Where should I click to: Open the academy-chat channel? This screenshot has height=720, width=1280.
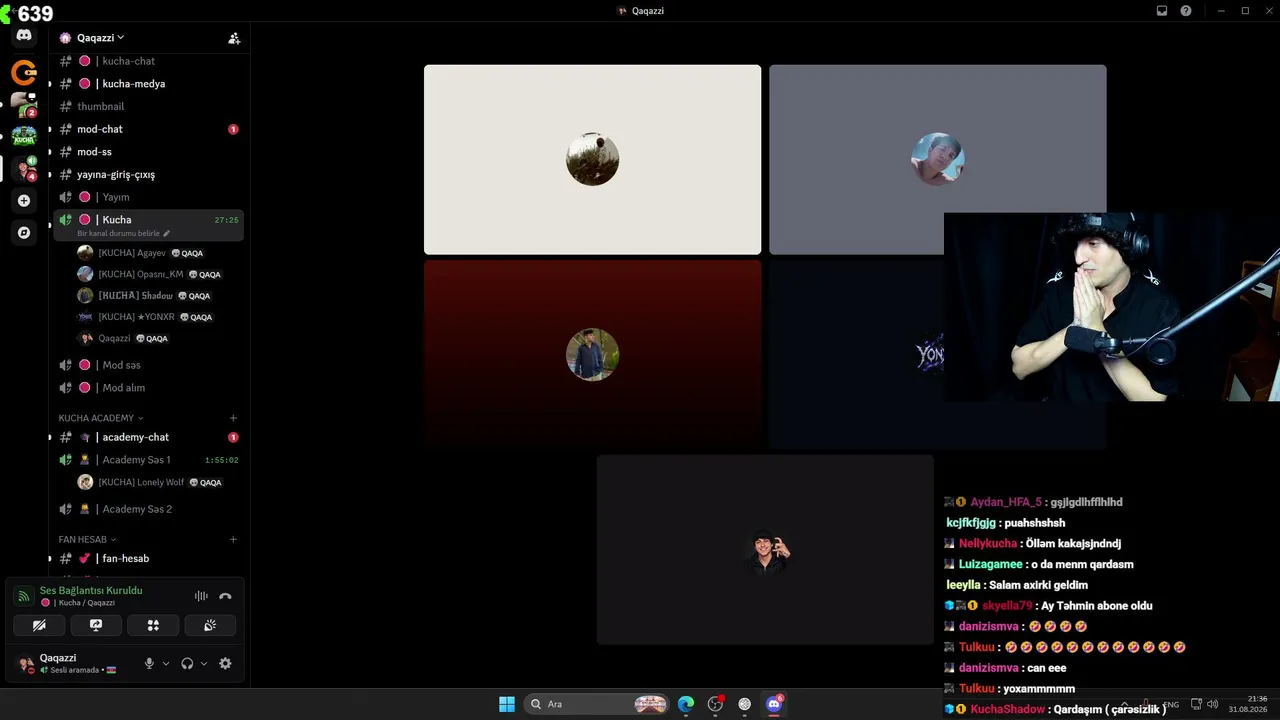pos(148,437)
